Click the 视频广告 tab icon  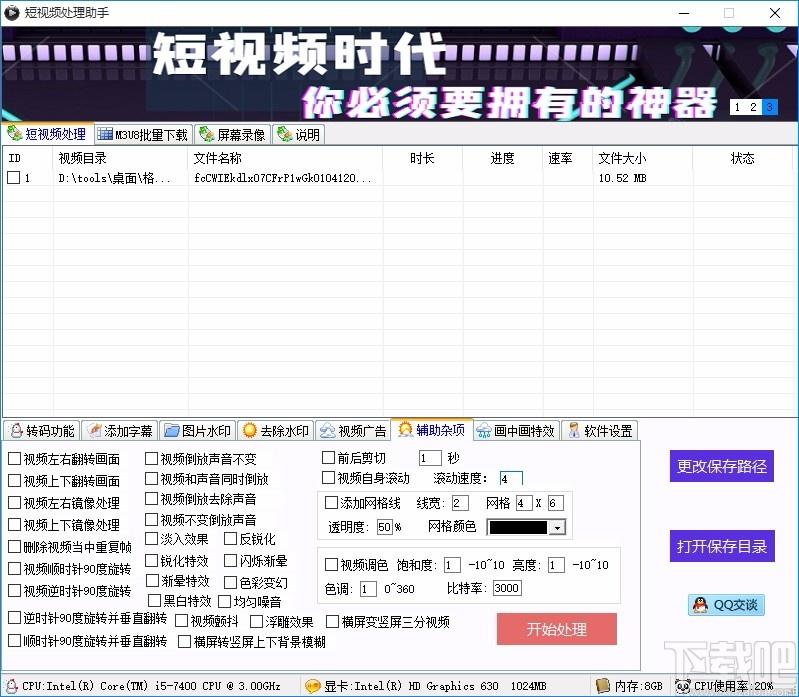point(328,431)
